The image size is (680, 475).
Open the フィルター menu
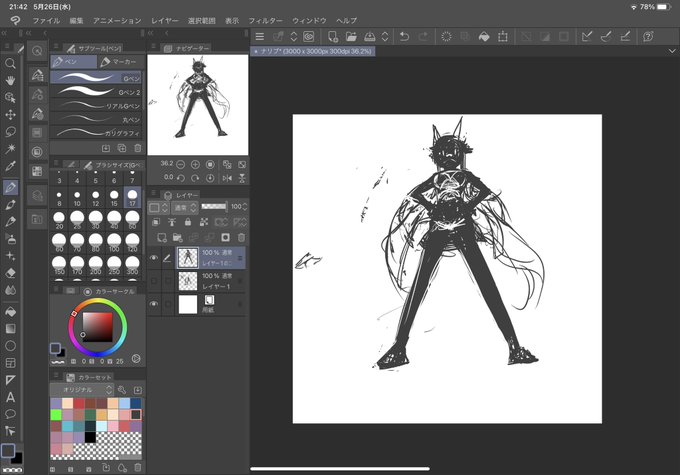[265, 20]
